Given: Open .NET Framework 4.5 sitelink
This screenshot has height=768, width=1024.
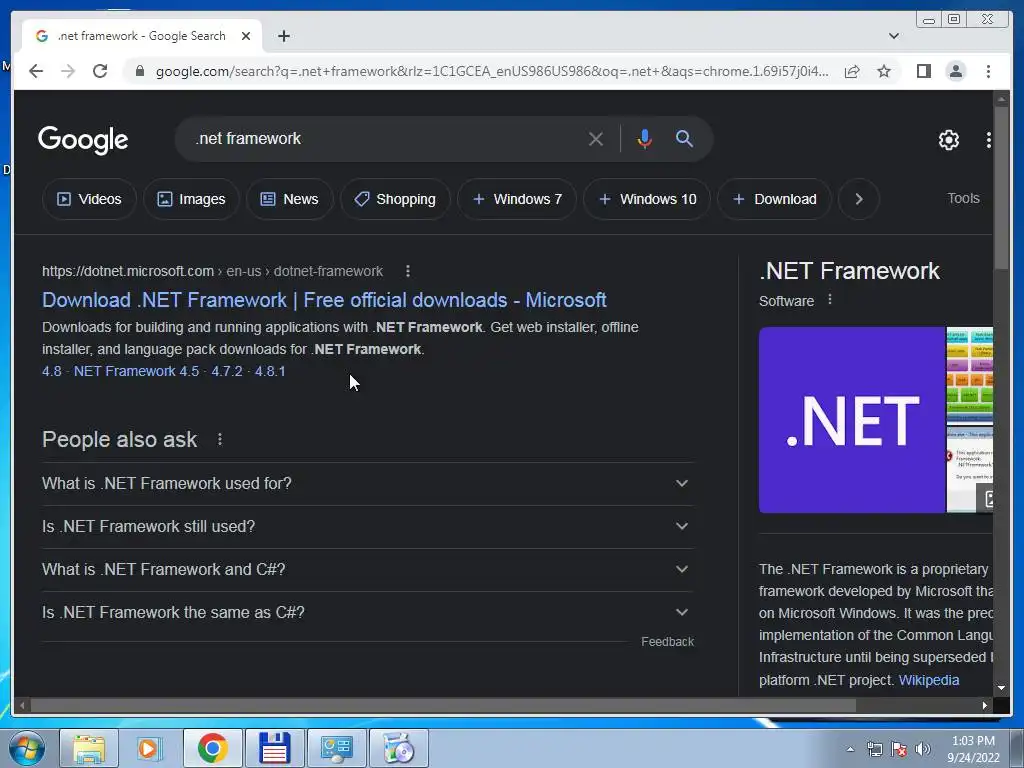Looking at the screenshot, I should click(x=136, y=371).
